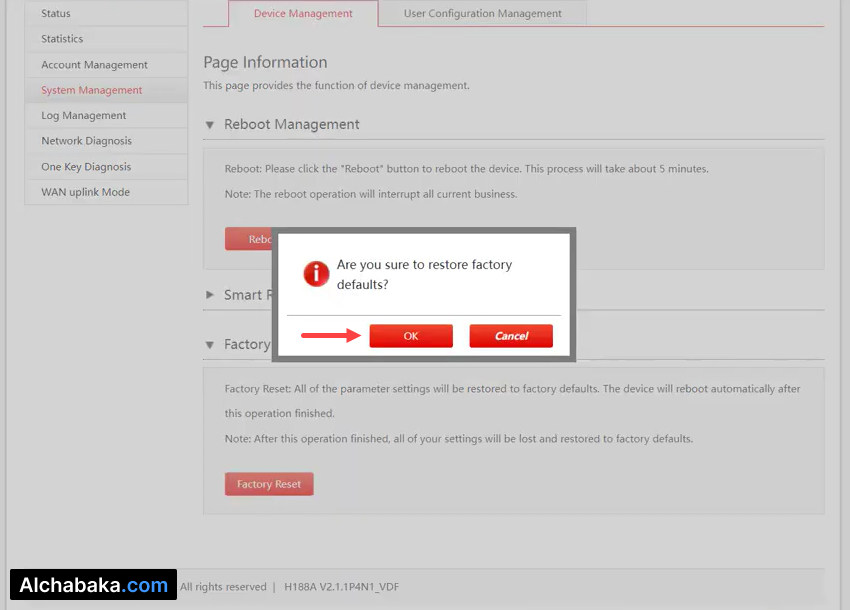Screen dimensions: 850x610
Task: Collapse the Reboot Management section triangle
Action: [x=210, y=125]
